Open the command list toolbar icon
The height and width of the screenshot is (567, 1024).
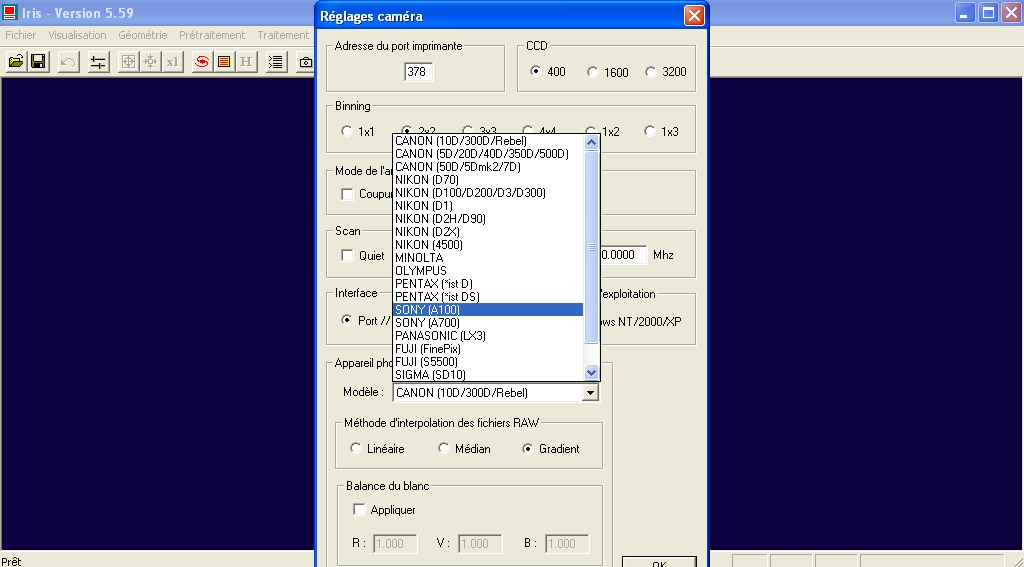(276, 61)
